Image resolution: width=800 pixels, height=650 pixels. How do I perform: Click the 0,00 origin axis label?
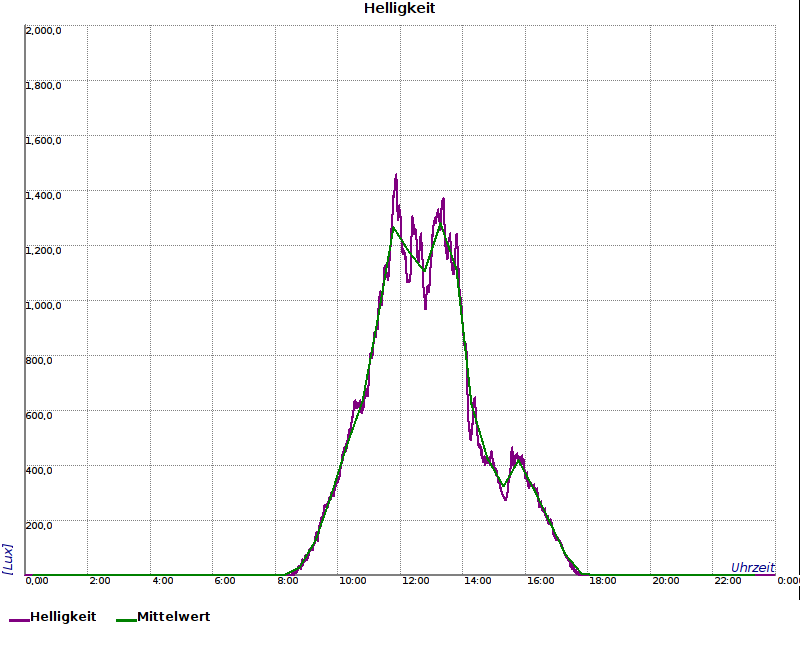coord(37,581)
